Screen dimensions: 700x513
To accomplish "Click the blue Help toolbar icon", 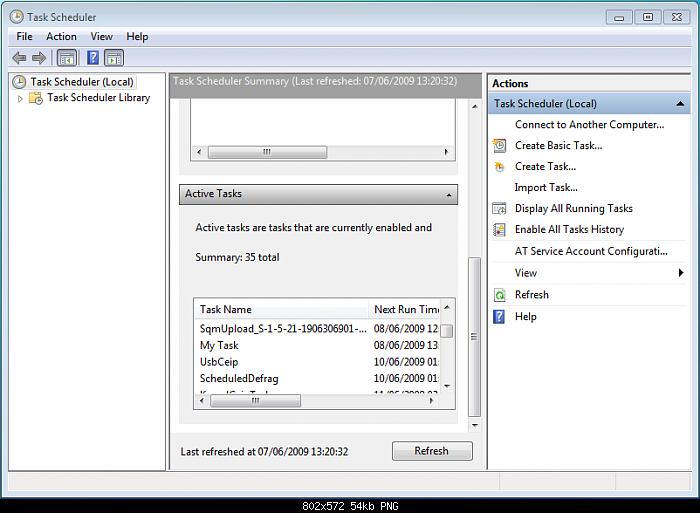I will tap(93, 58).
